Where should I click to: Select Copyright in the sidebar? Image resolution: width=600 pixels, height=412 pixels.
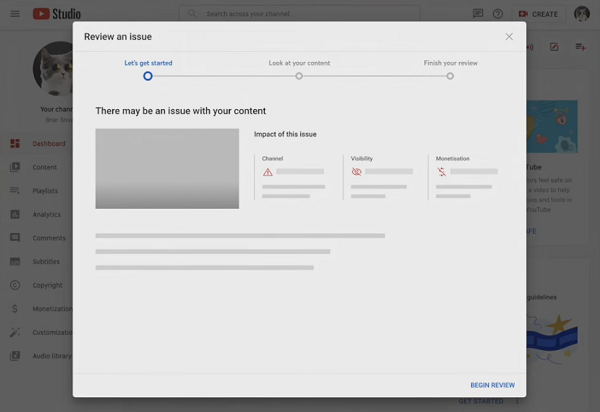pyautogui.click(x=47, y=285)
